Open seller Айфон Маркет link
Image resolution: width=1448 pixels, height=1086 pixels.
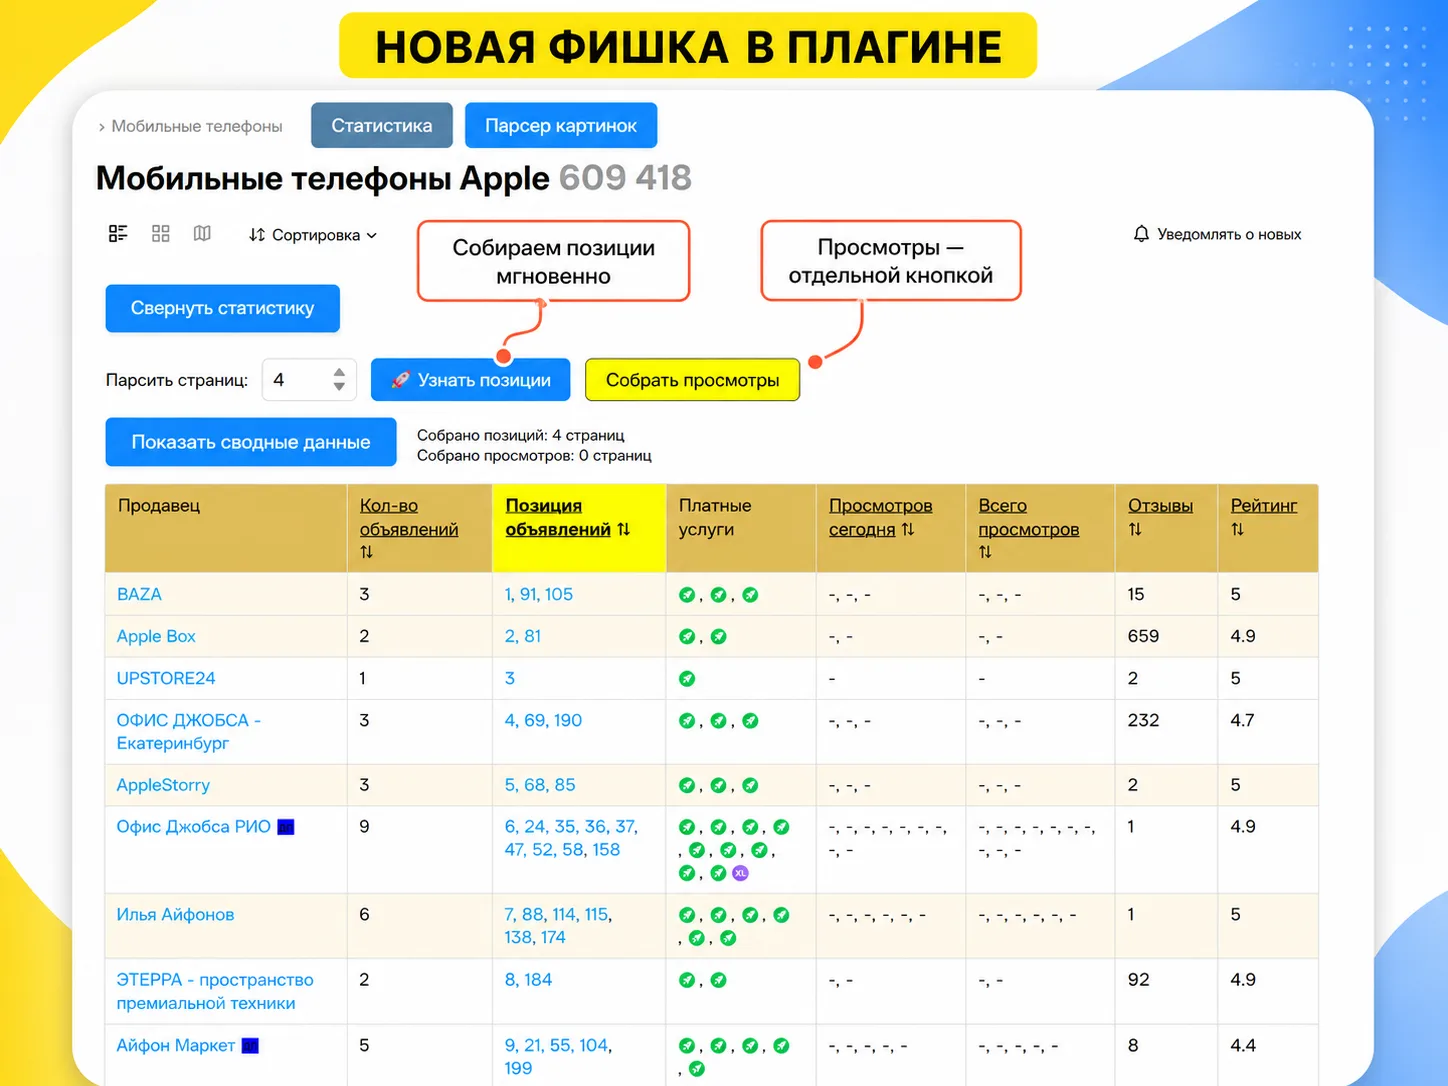point(176,1046)
